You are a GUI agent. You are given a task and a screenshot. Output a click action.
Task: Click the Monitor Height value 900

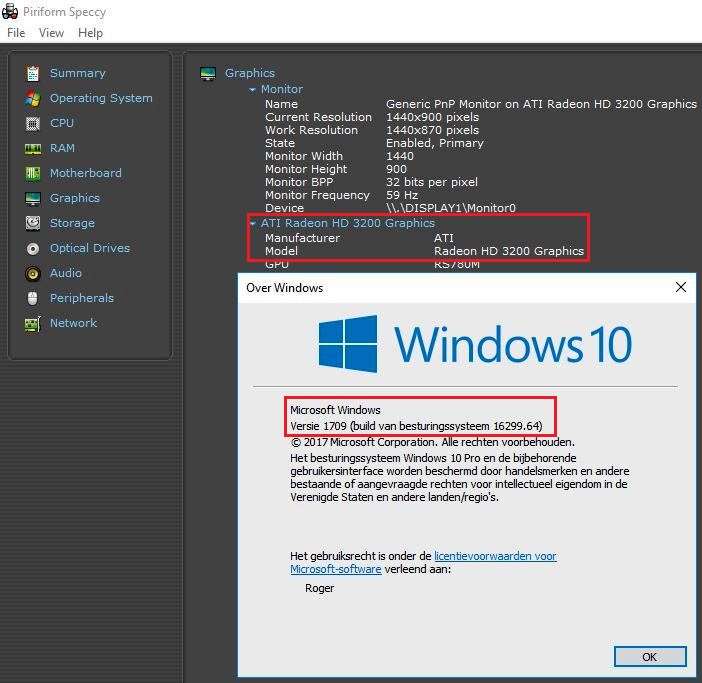[x=396, y=169]
